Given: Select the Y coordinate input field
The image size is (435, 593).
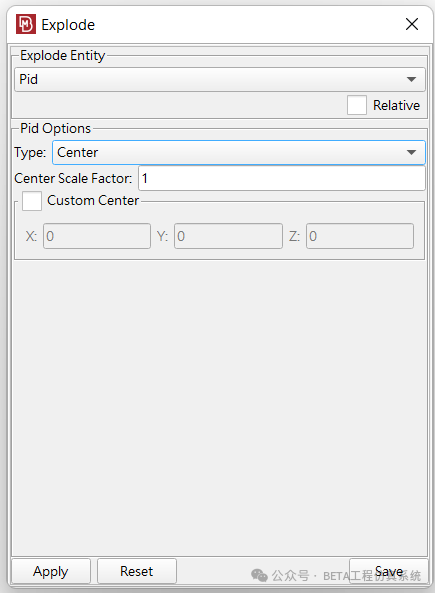Looking at the screenshot, I should (x=228, y=236).
